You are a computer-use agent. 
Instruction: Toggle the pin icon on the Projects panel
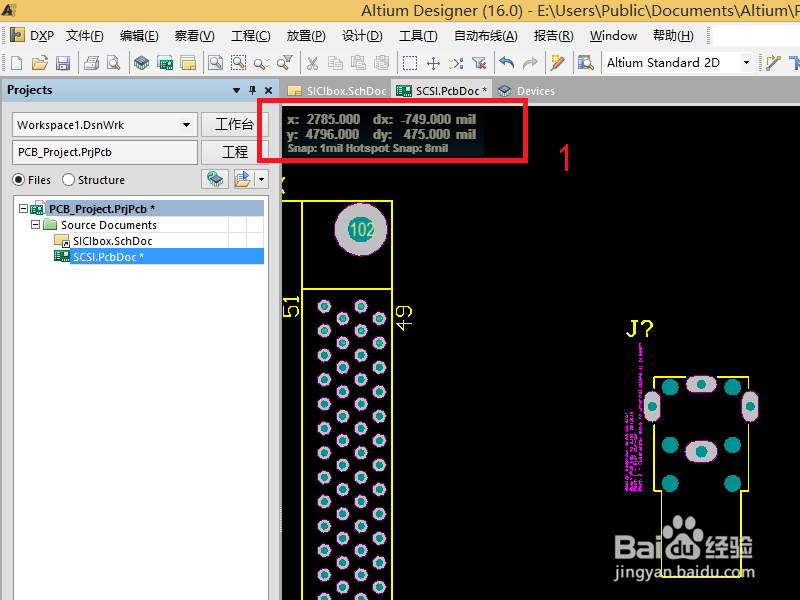pos(252,90)
